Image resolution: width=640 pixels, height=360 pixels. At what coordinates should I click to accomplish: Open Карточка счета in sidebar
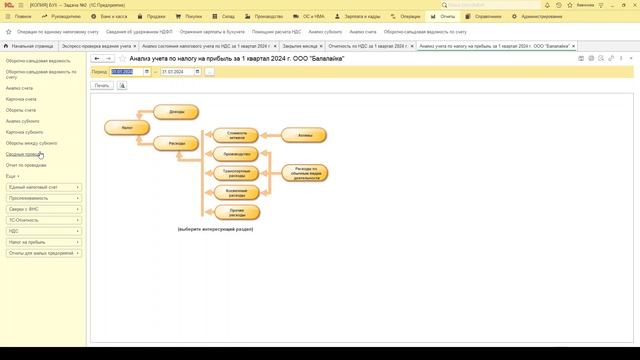[21, 99]
